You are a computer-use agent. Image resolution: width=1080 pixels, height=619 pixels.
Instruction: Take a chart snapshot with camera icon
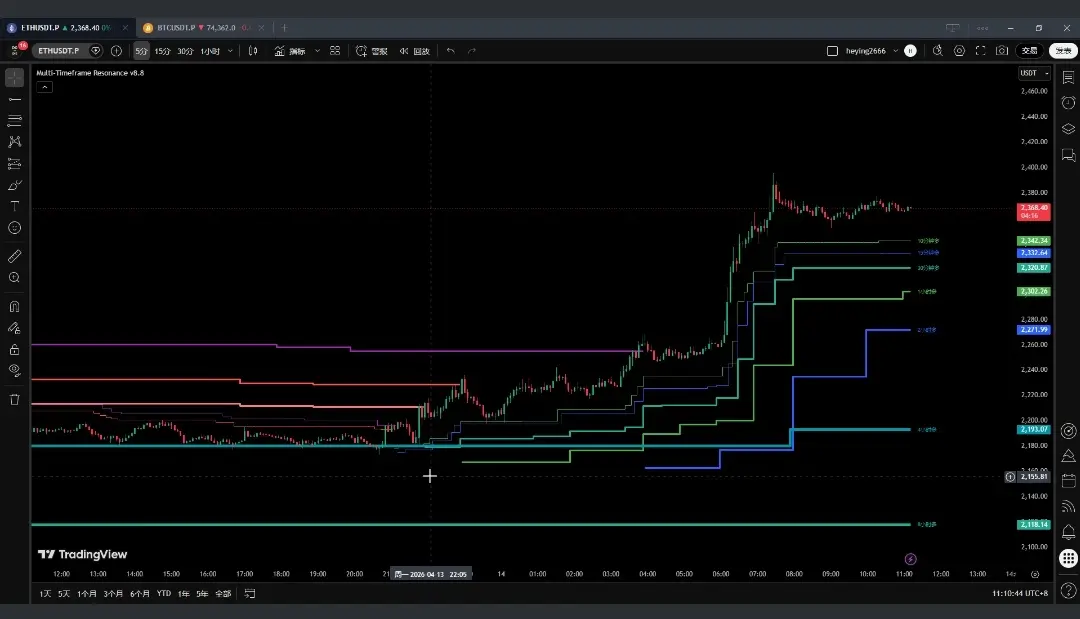(1002, 51)
